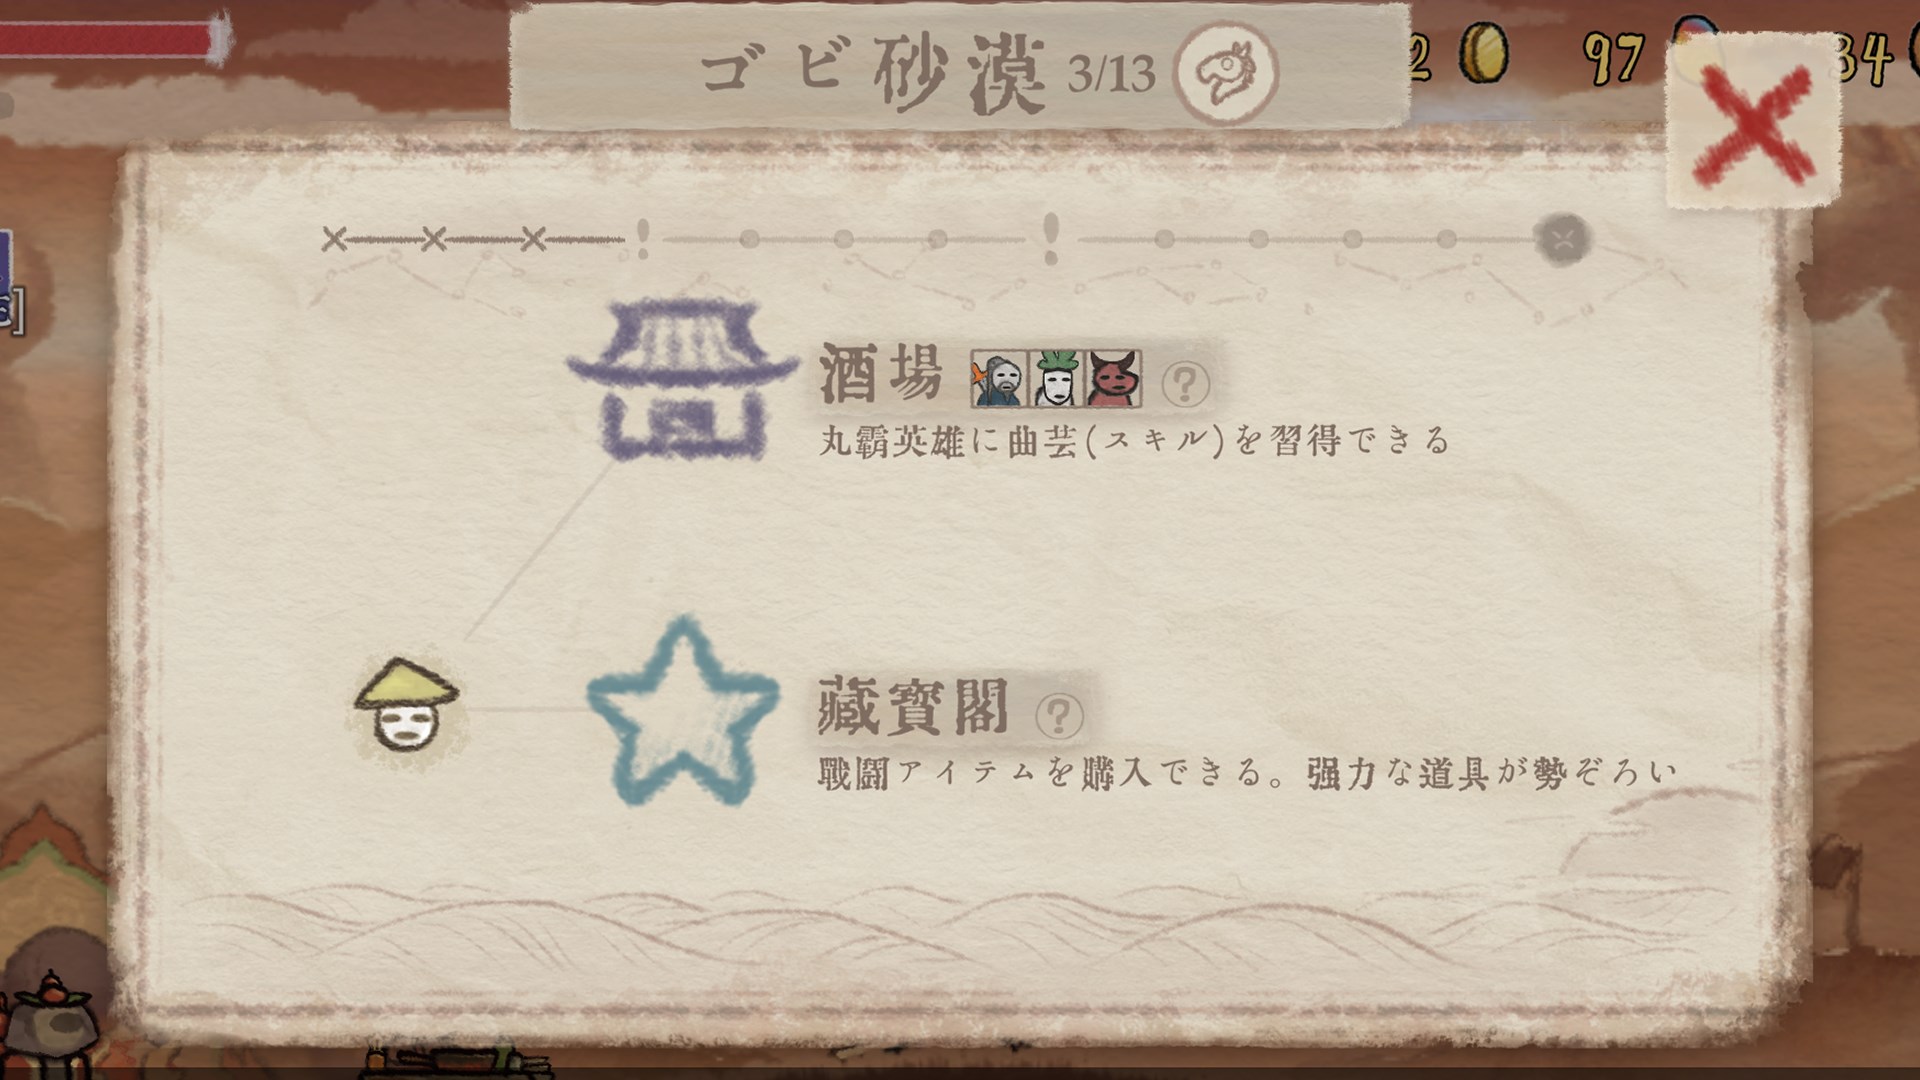The width and height of the screenshot is (1920, 1080).
Task: Click the first completed X stage marker
Action: 334,239
